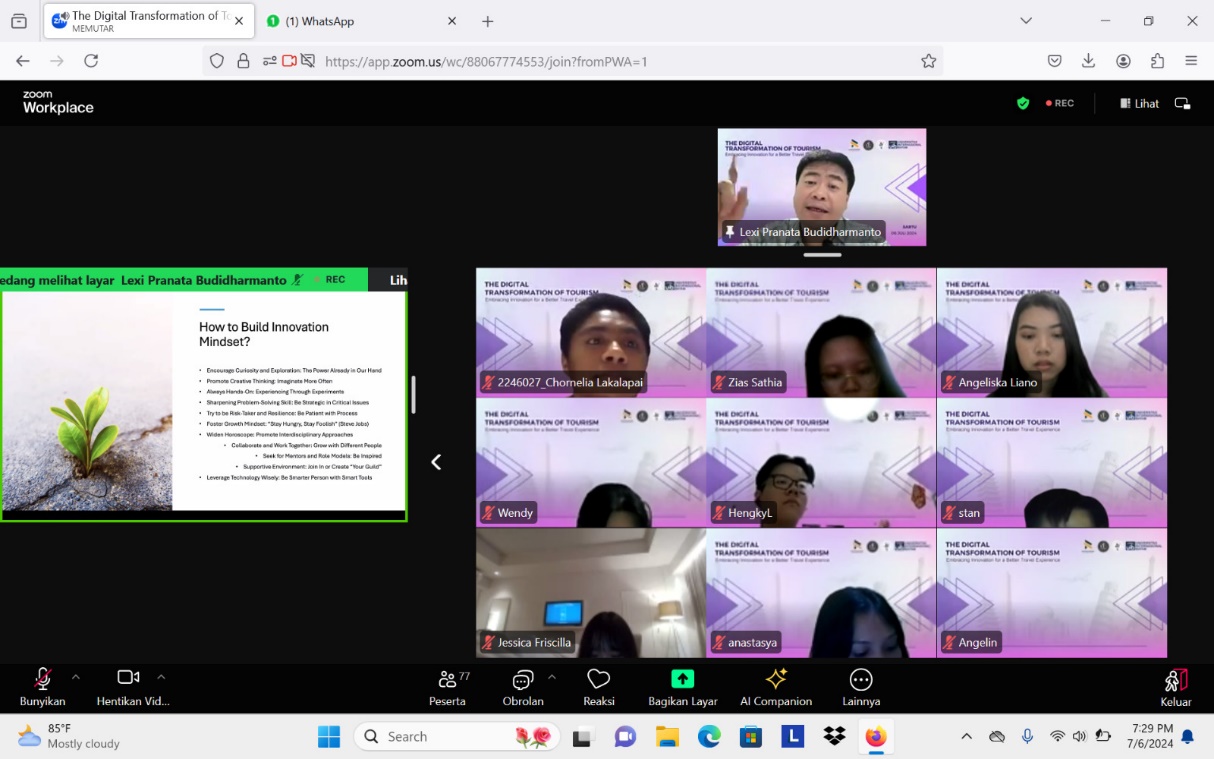Open the Lainnya more options

860,687
